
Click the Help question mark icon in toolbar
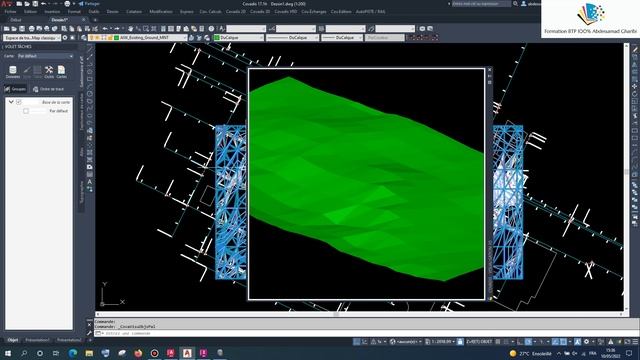(x=211, y=29)
